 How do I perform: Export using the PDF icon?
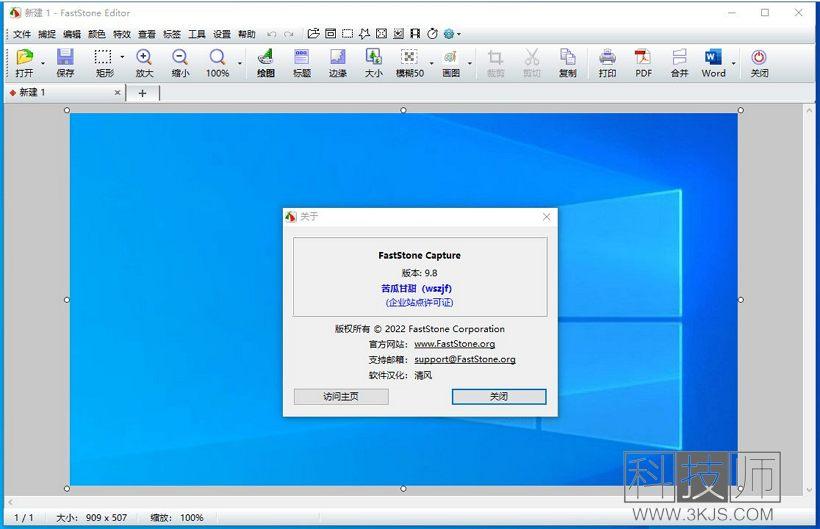(x=643, y=63)
